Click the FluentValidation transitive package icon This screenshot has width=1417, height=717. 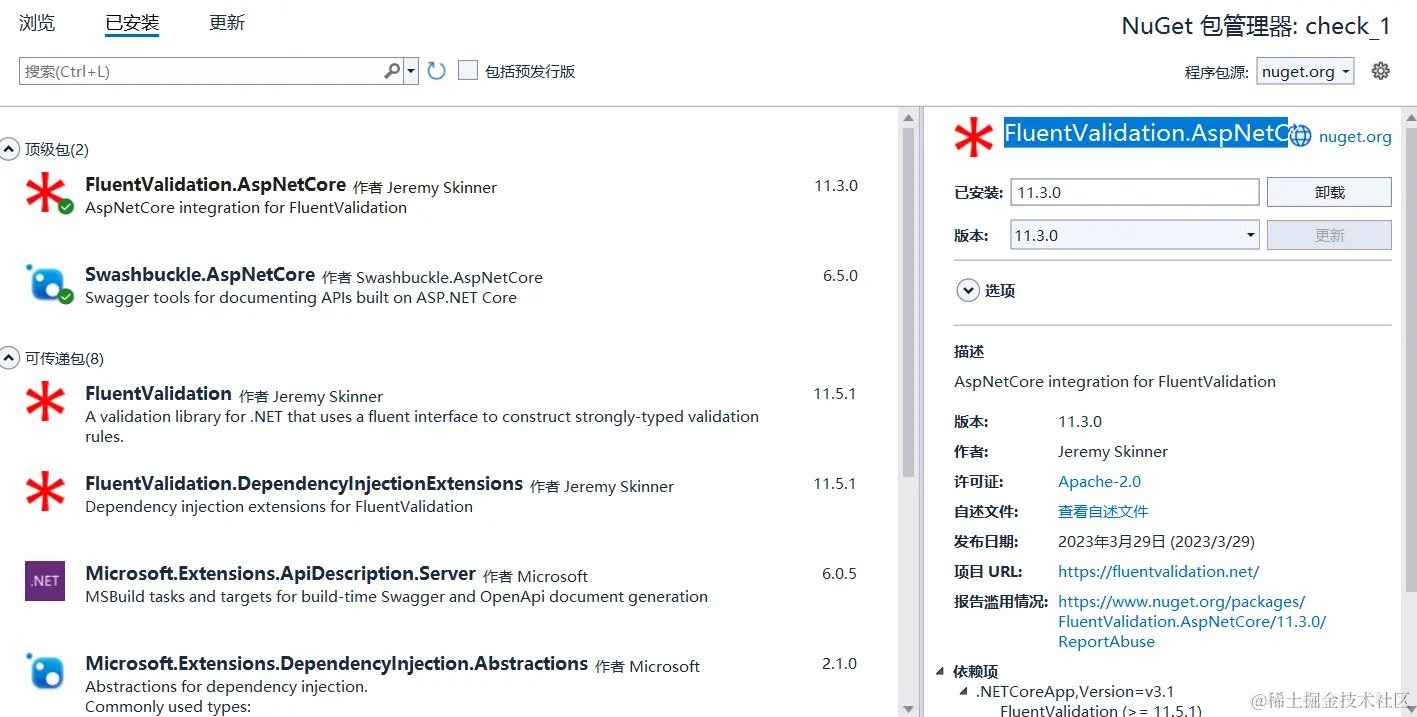coord(45,403)
